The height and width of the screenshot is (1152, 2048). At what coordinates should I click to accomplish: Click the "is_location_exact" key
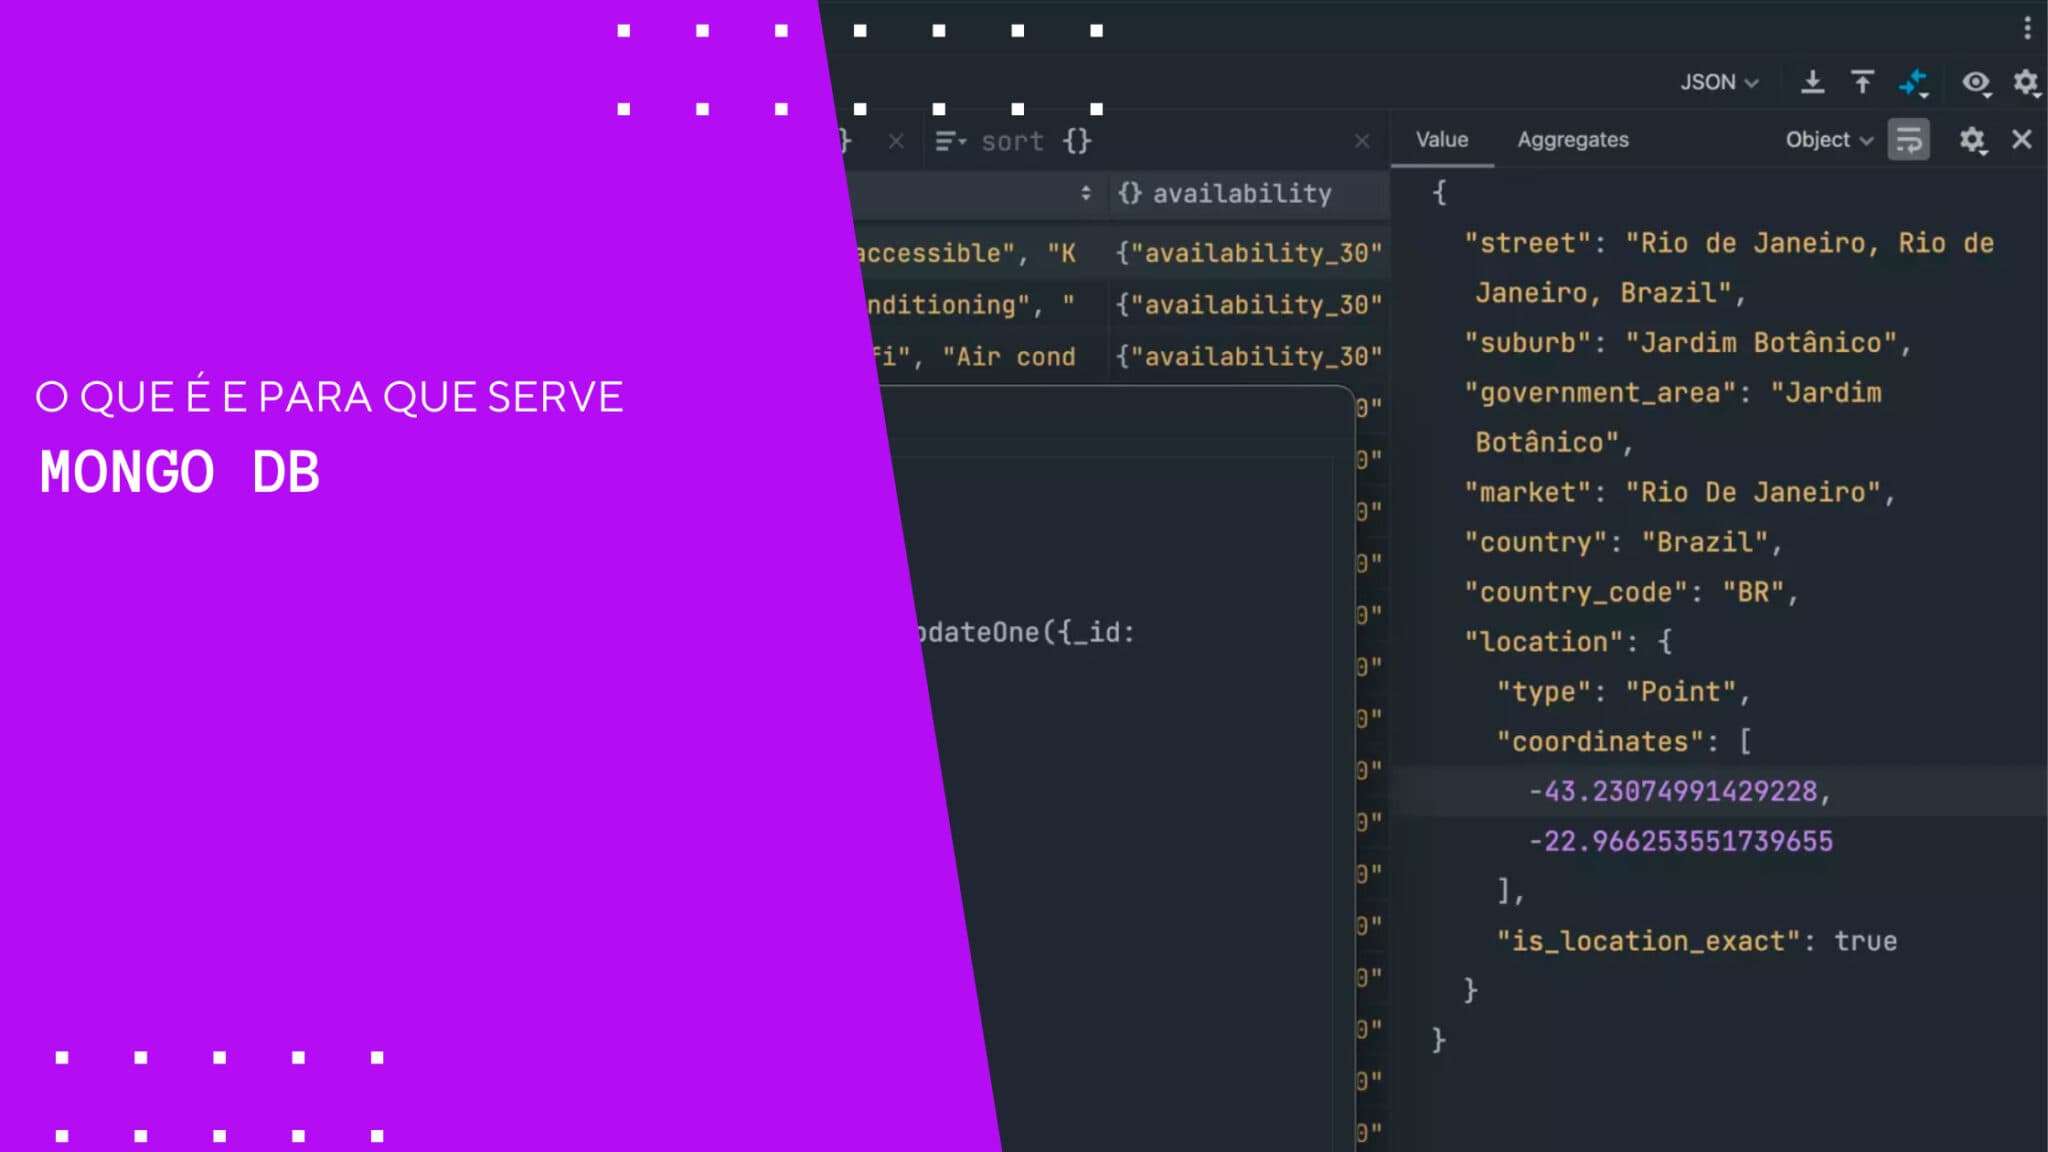(1648, 942)
